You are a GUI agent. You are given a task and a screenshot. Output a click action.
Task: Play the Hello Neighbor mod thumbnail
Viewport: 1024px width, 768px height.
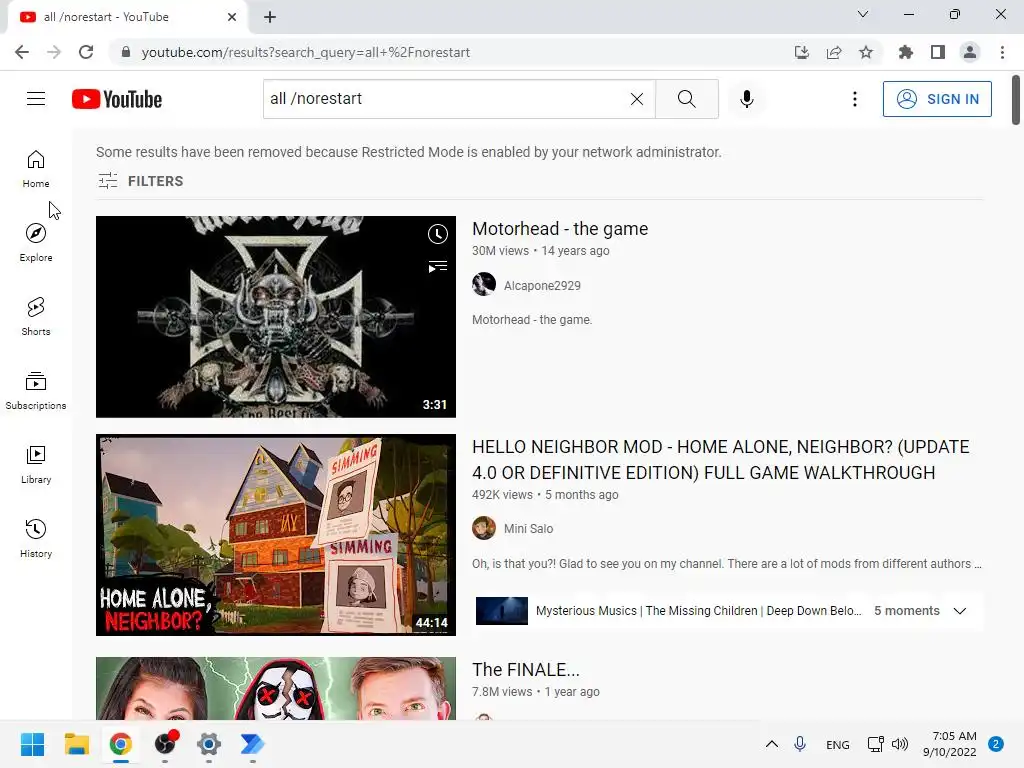[276, 535]
